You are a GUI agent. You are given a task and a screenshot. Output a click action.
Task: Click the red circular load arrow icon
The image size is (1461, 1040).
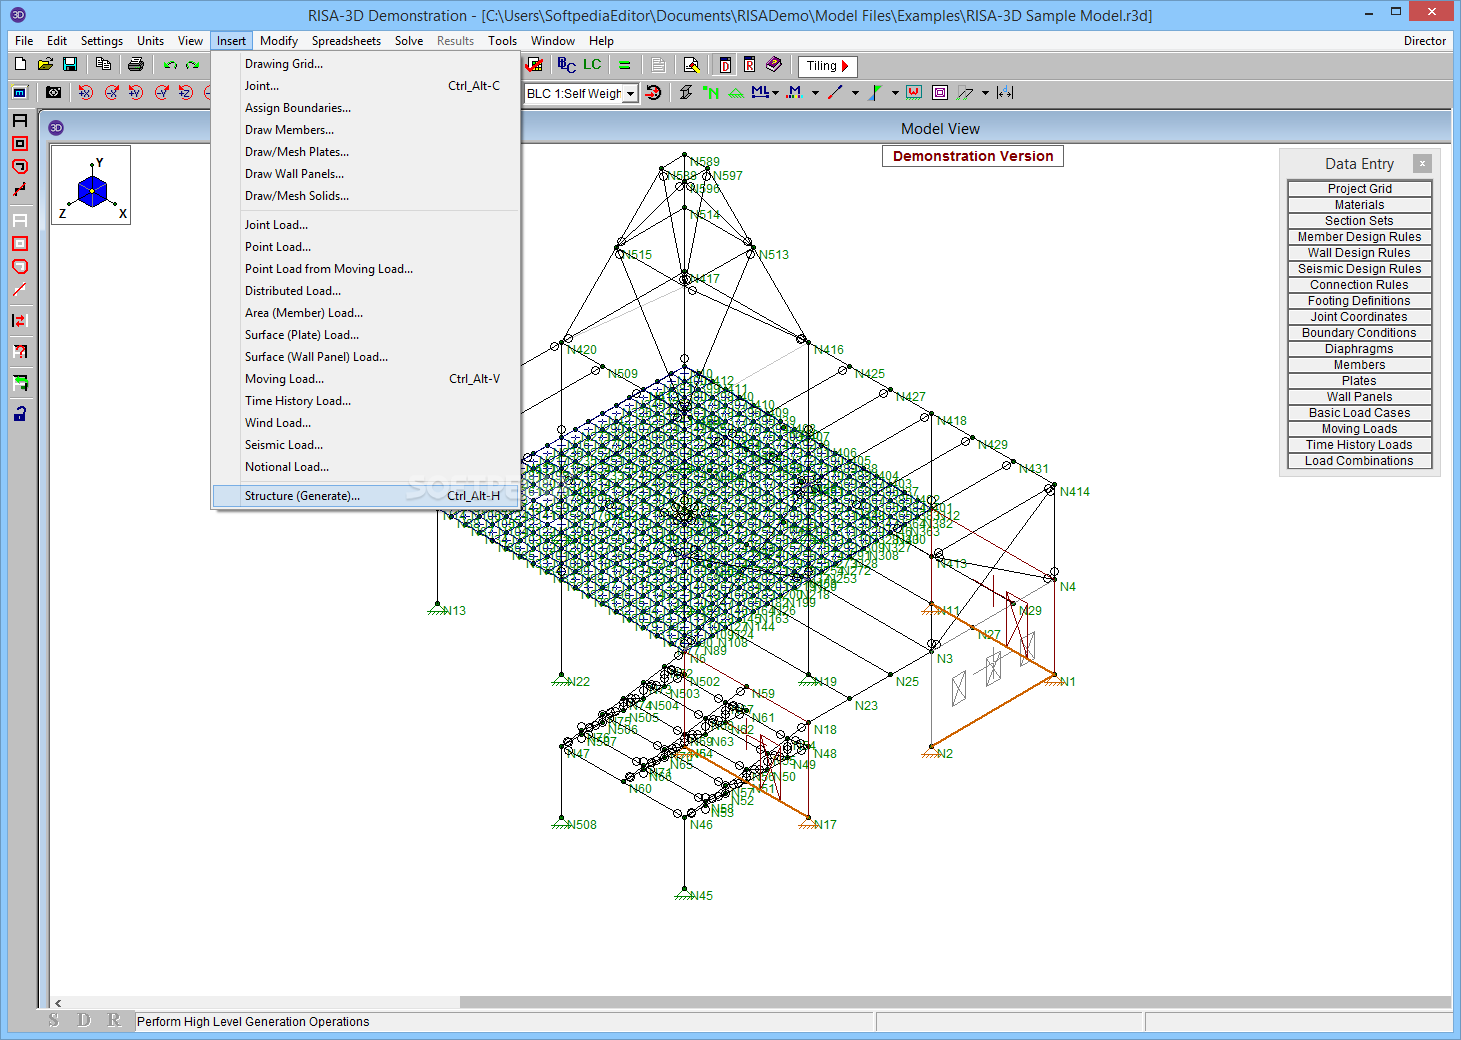coord(653,92)
